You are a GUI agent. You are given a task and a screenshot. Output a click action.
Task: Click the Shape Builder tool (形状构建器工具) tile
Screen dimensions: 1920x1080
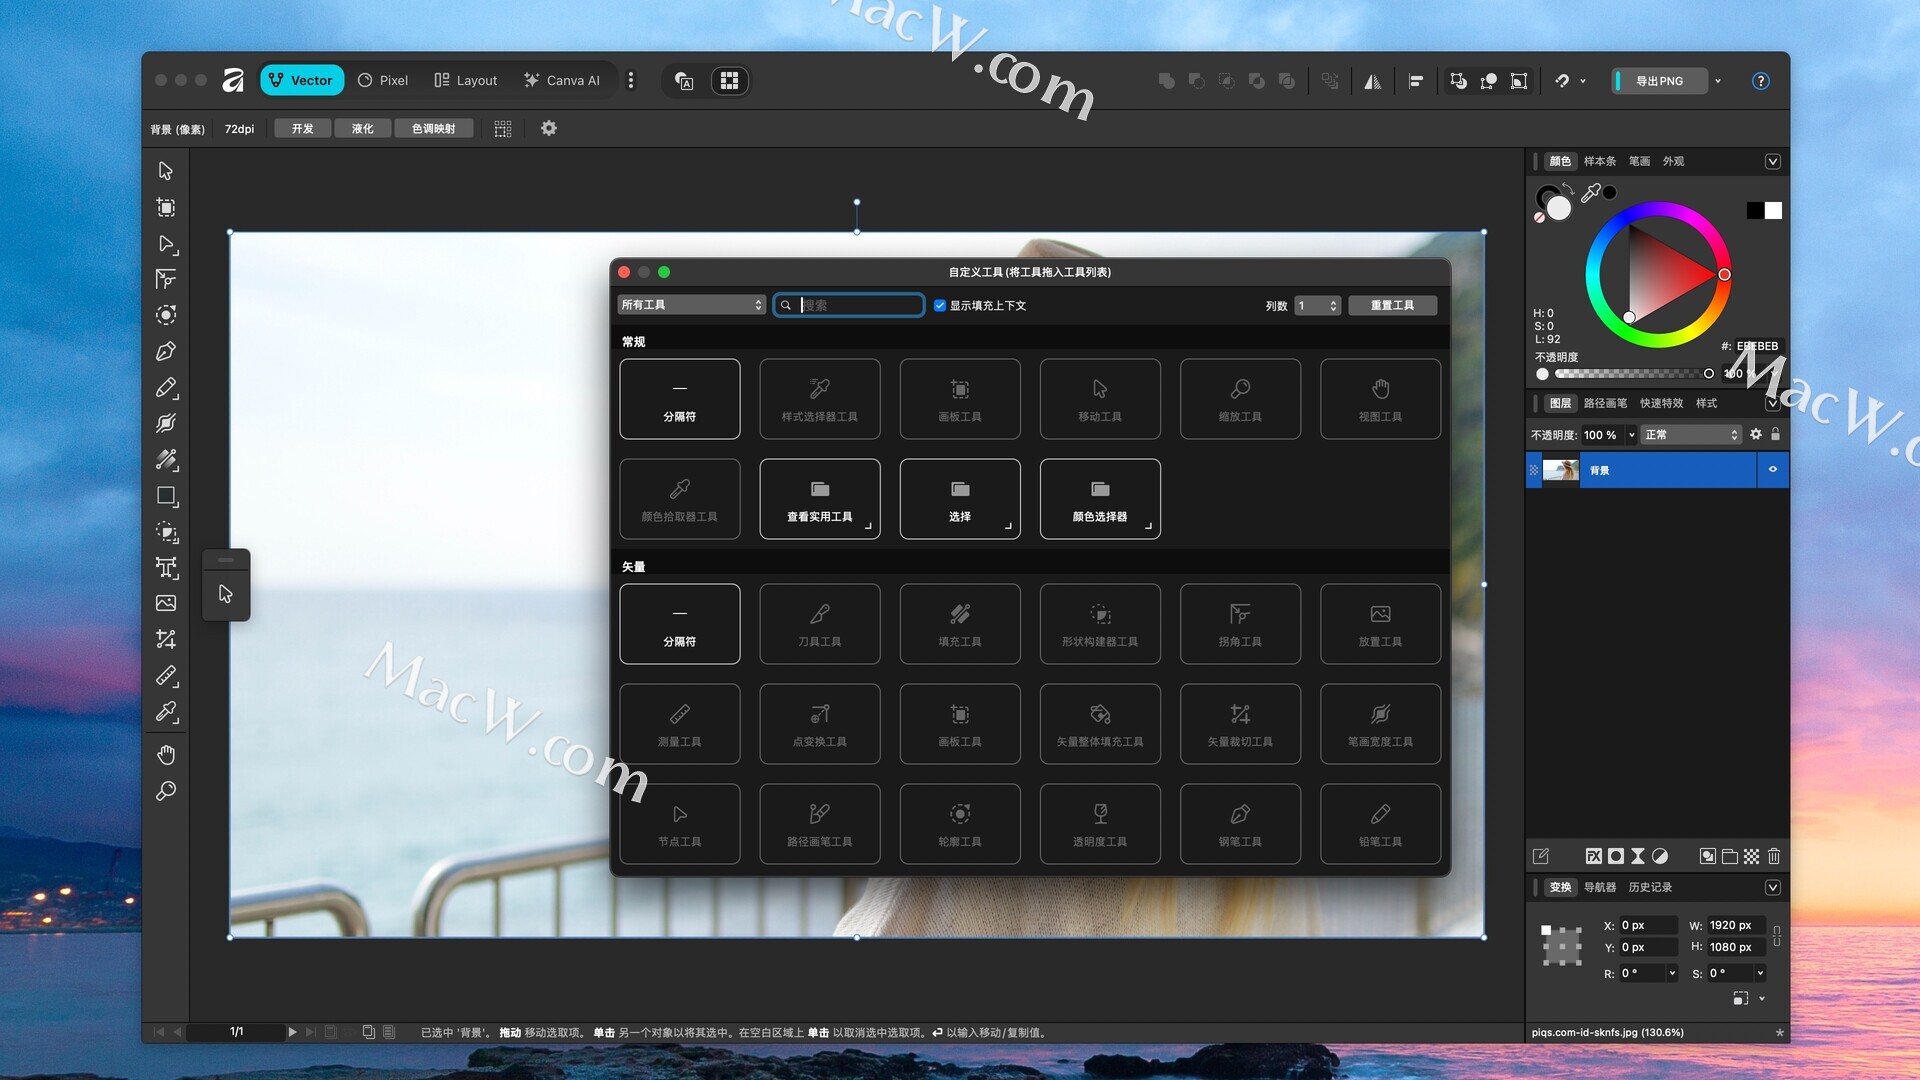1099,623
